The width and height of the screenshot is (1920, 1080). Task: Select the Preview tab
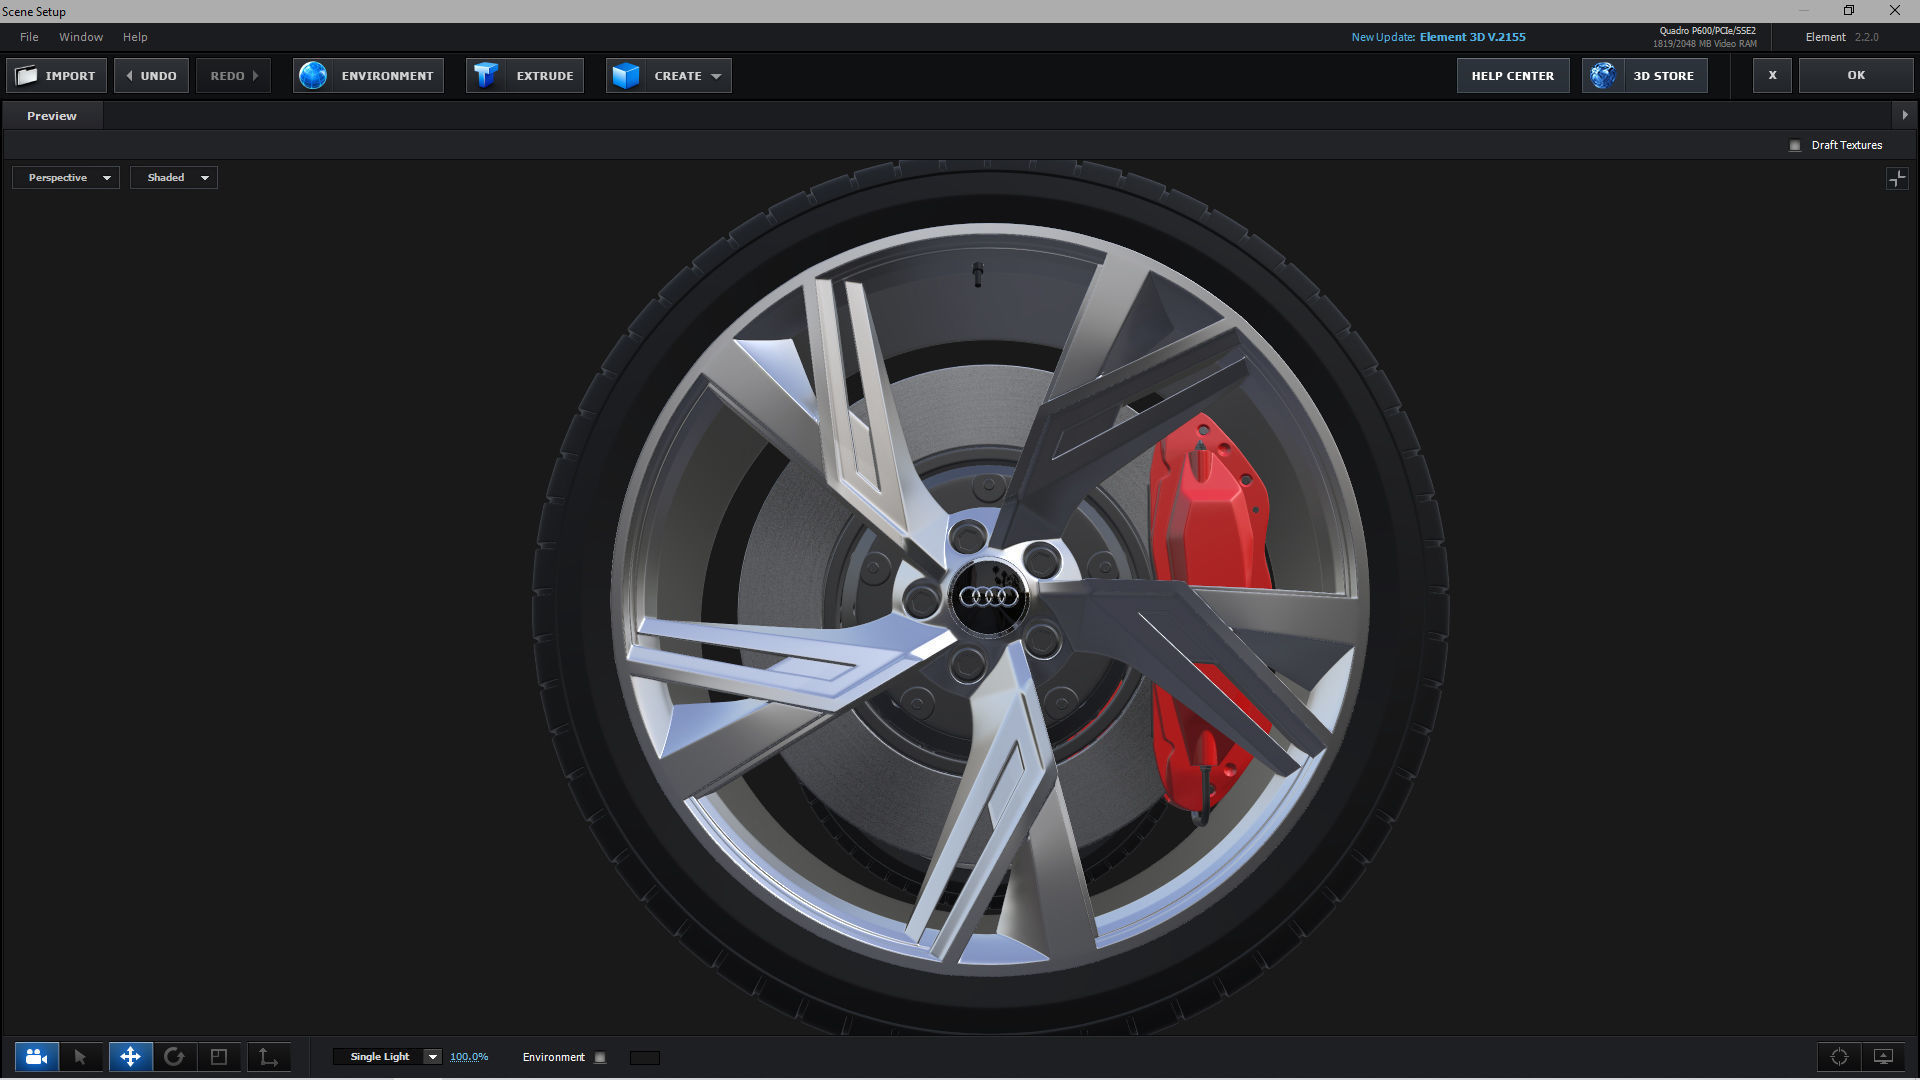[52, 116]
